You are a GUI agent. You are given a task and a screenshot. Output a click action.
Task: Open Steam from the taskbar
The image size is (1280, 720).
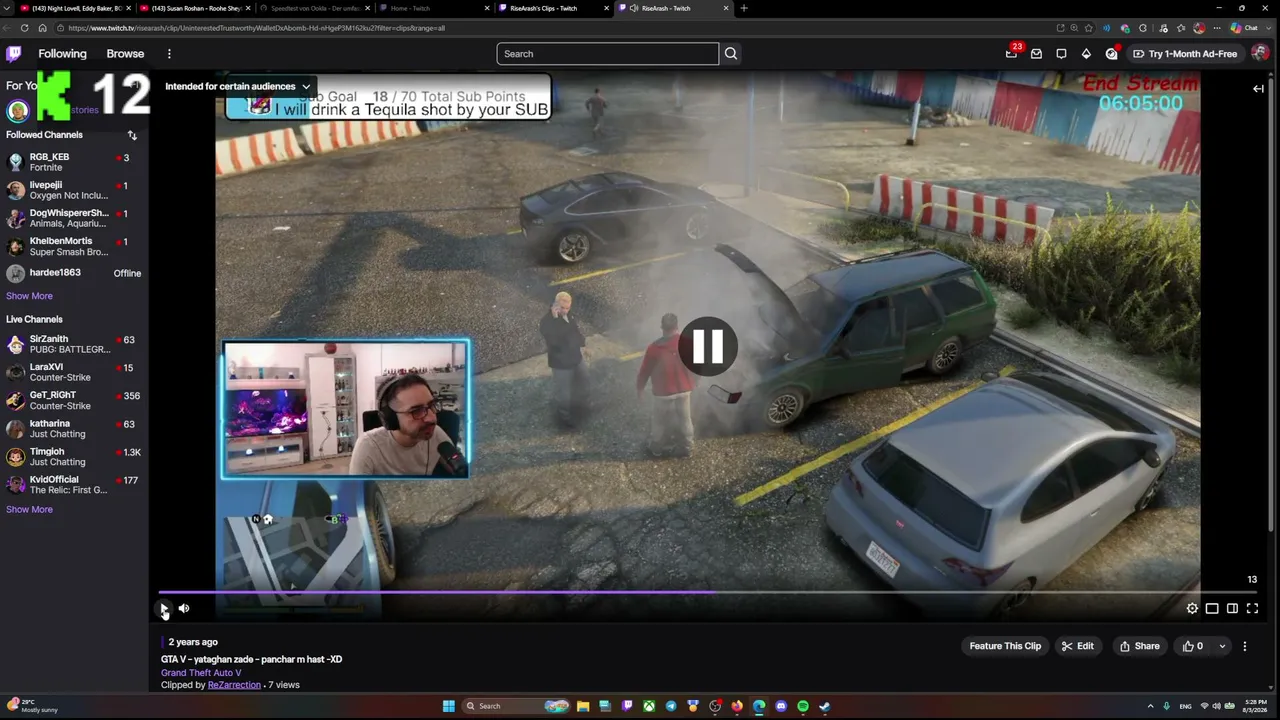click(825, 706)
